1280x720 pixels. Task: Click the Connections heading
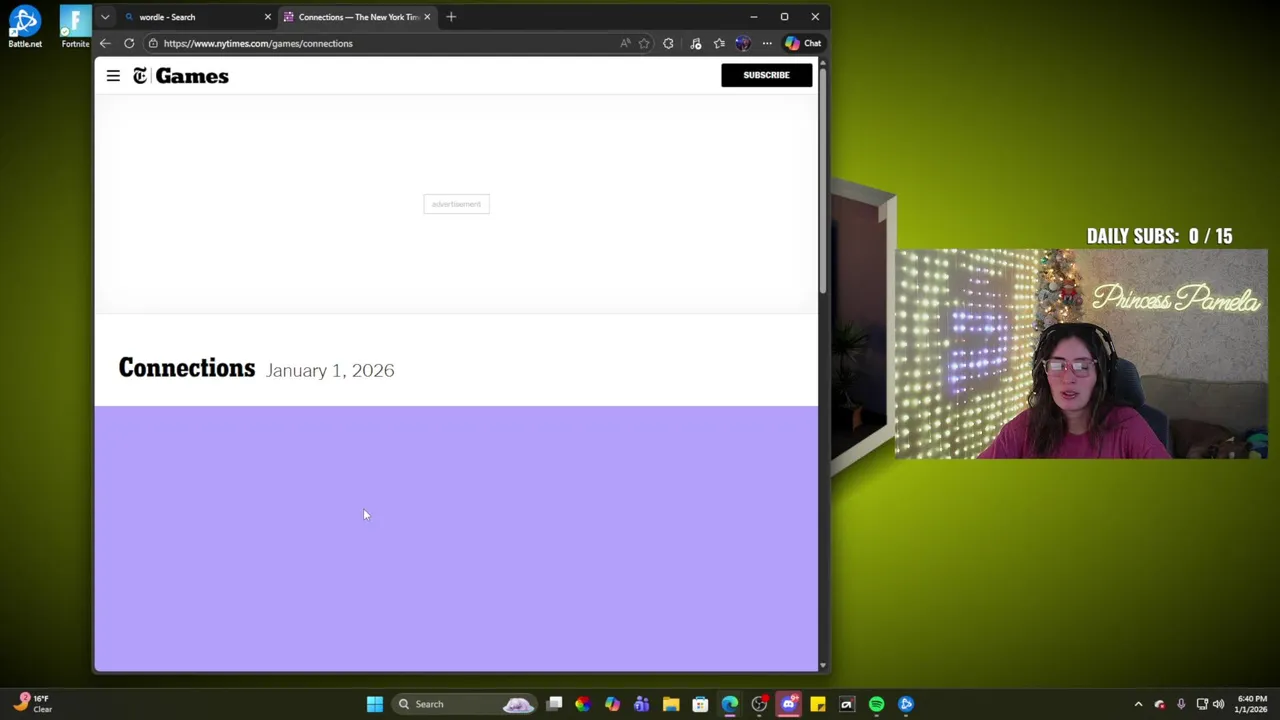pos(187,368)
